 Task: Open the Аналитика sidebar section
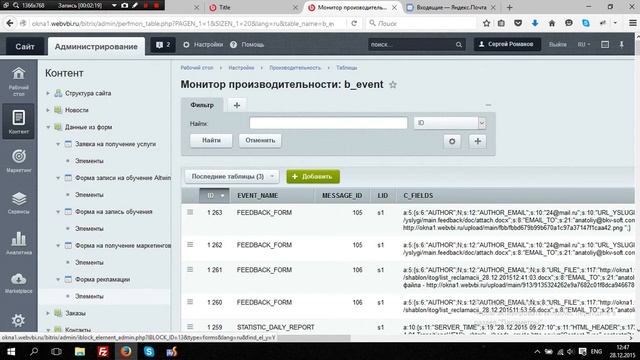tap(18, 243)
